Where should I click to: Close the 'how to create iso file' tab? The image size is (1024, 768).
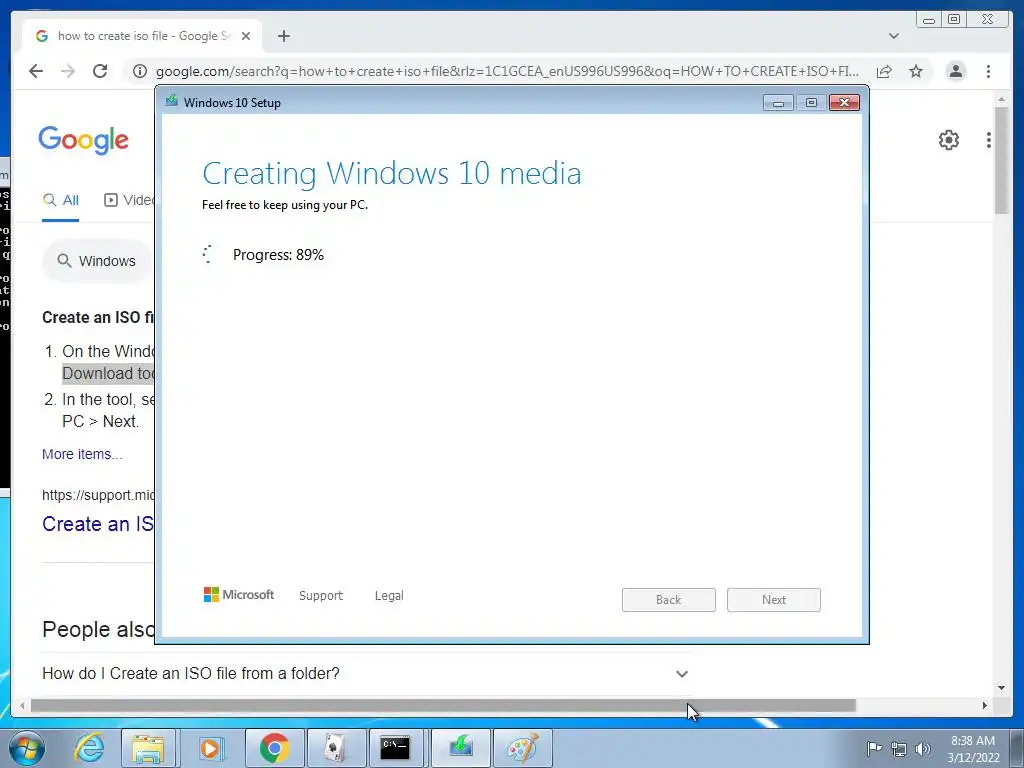[246, 36]
